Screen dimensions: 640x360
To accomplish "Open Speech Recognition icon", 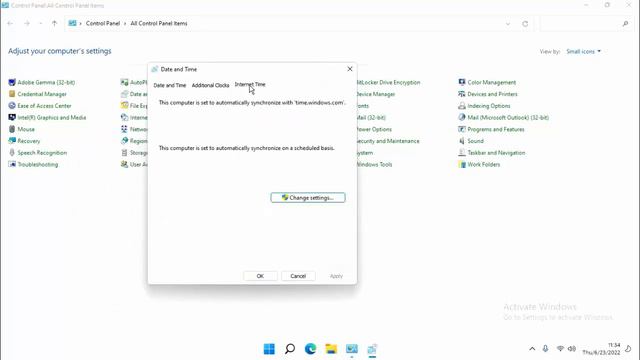I will (x=12, y=153).
